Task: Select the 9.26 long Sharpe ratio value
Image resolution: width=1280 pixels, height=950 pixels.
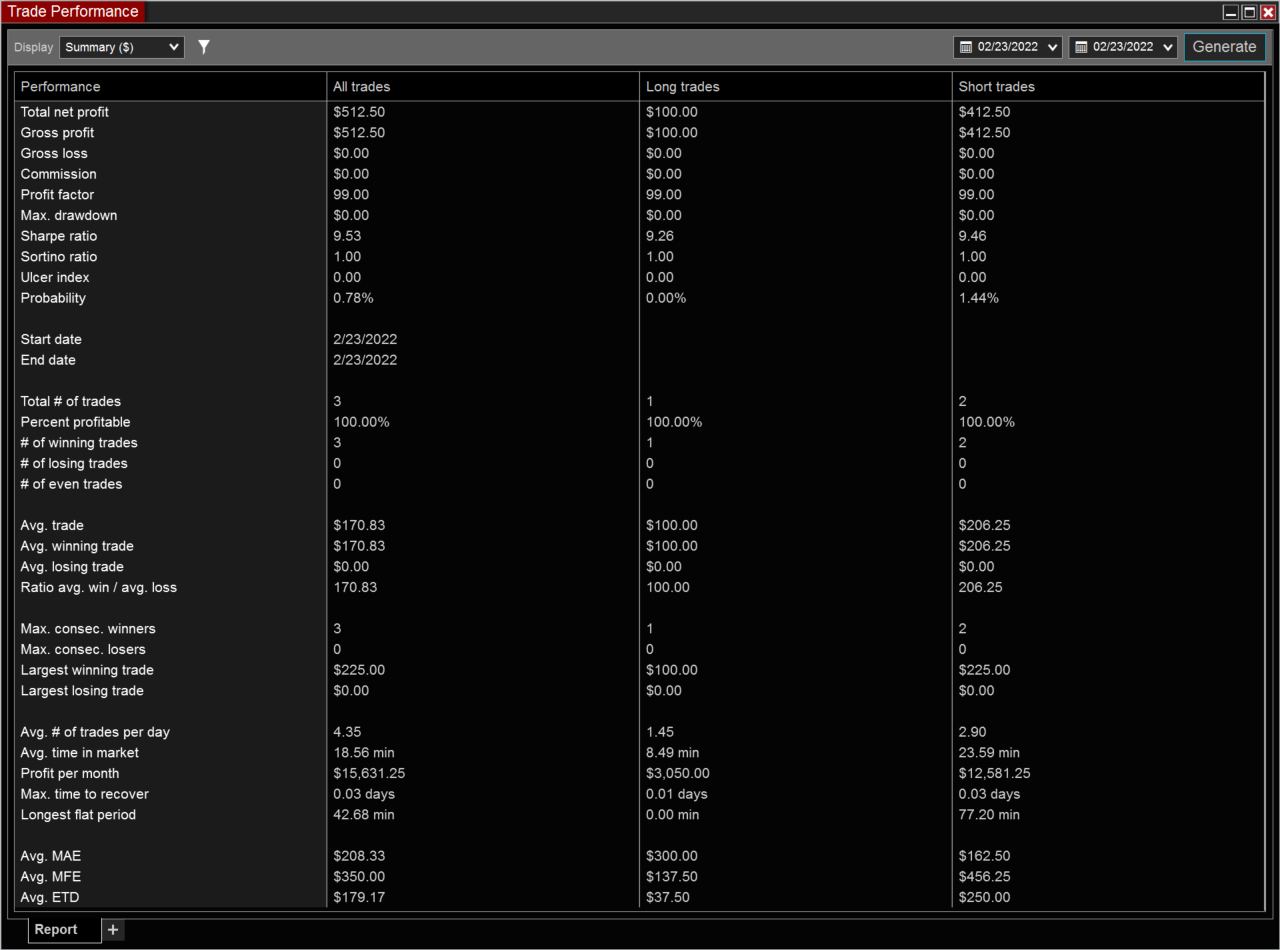Action: coord(660,236)
